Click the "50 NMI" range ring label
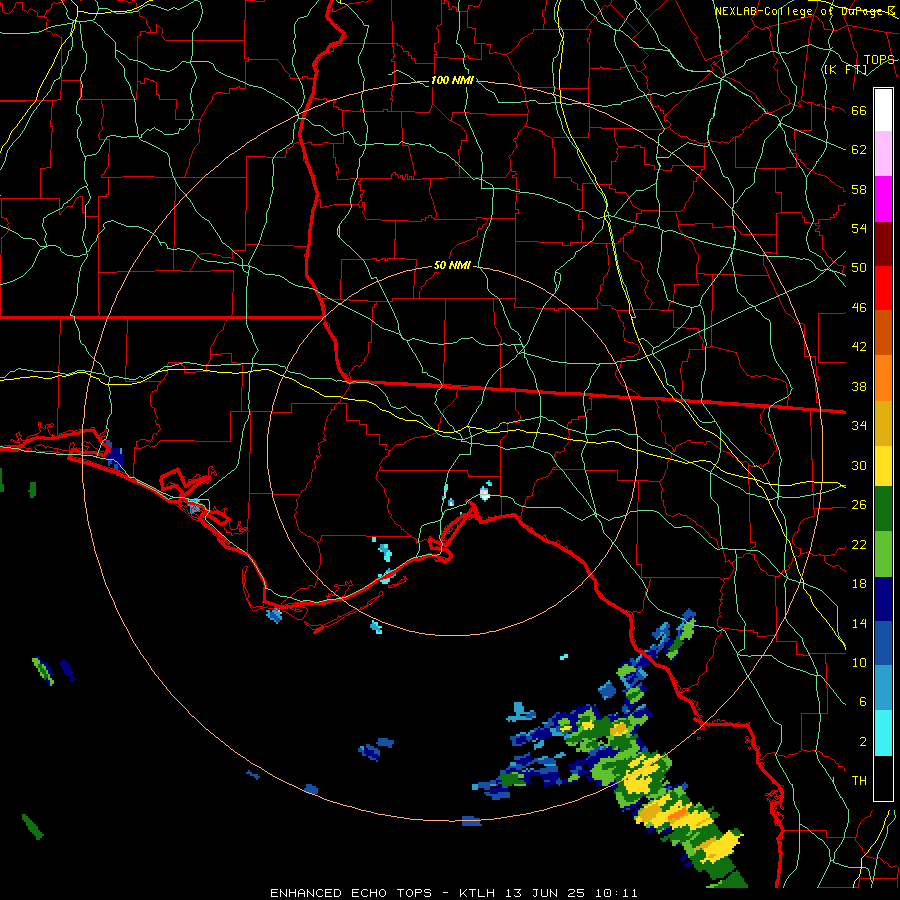 452,265
